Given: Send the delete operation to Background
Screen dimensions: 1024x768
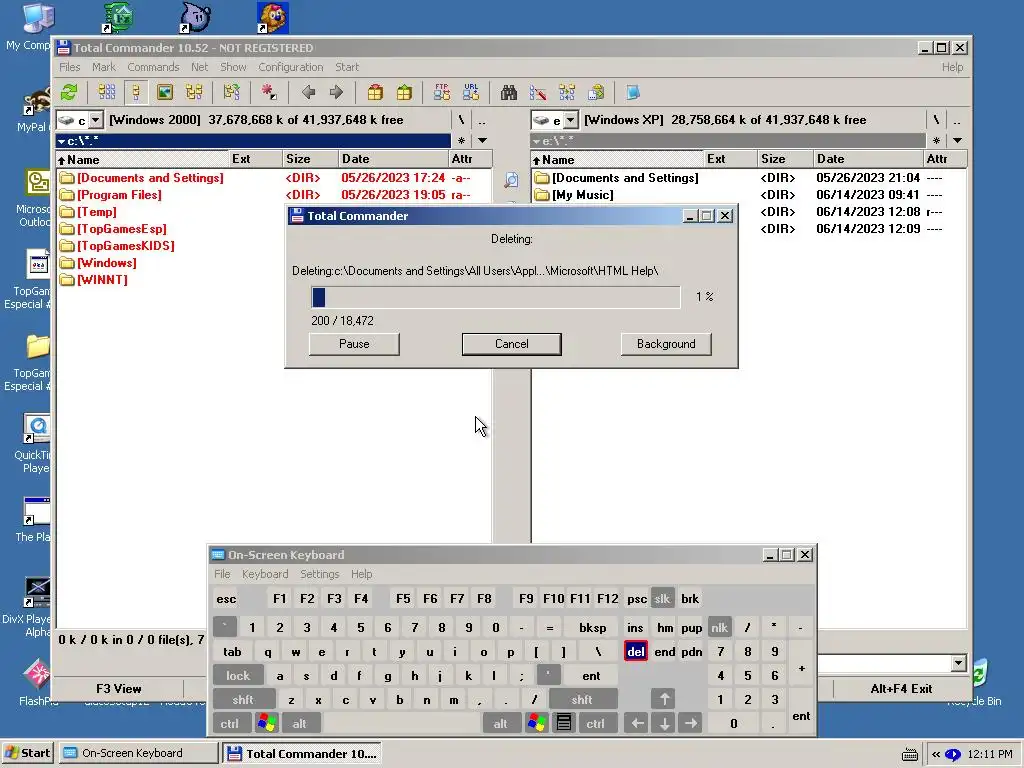Looking at the screenshot, I should [x=666, y=344].
